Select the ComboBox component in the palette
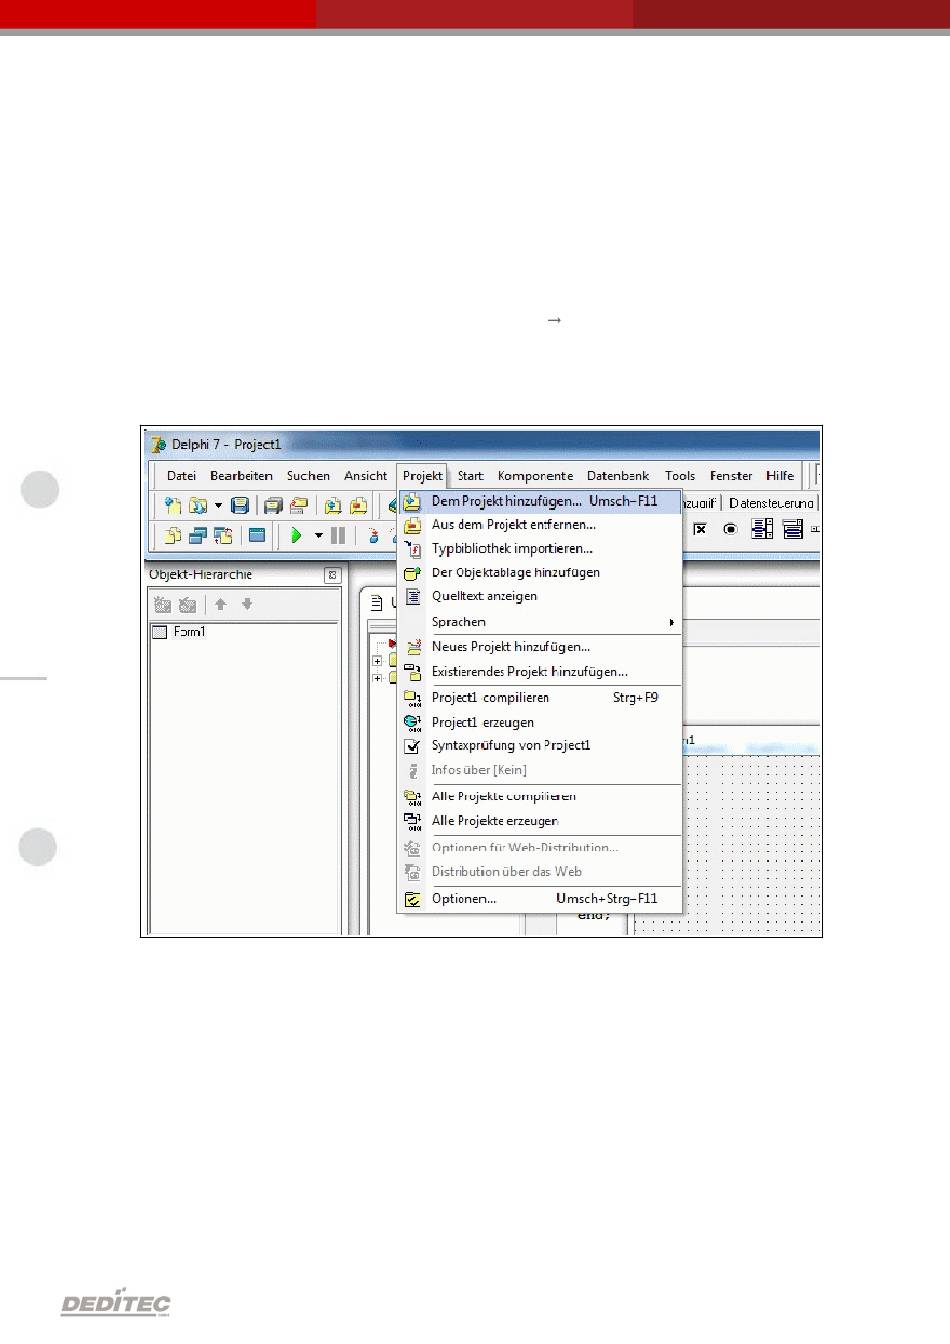Screen dimensions: 950x1344 (x=793, y=529)
